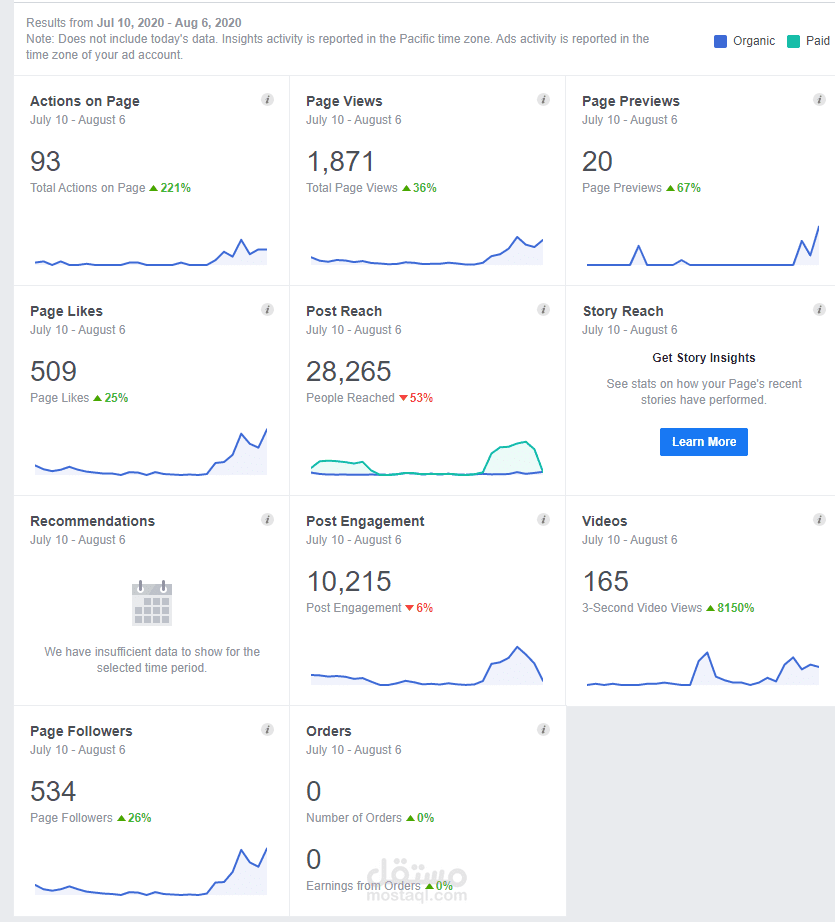
Task: Click the 165 video views value
Action: click(606, 581)
